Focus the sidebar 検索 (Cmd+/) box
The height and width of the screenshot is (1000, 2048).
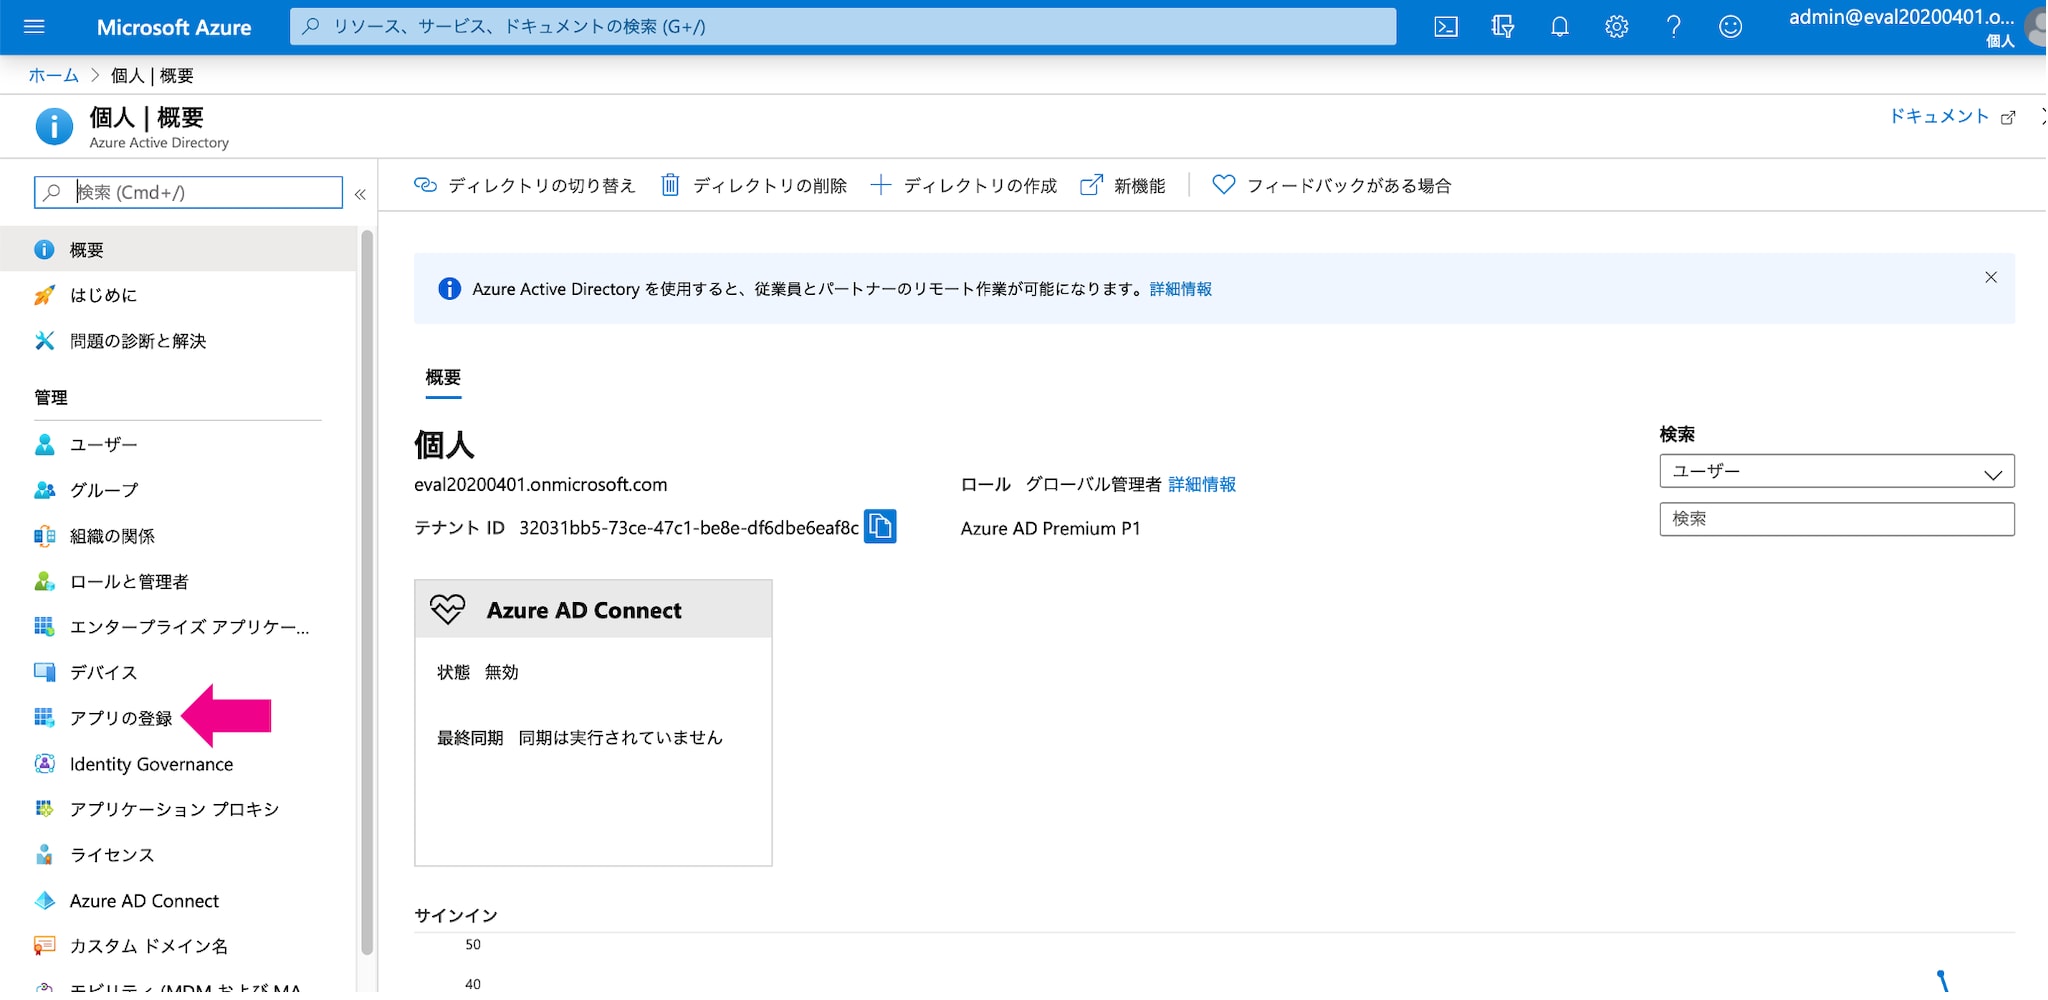[x=188, y=192]
